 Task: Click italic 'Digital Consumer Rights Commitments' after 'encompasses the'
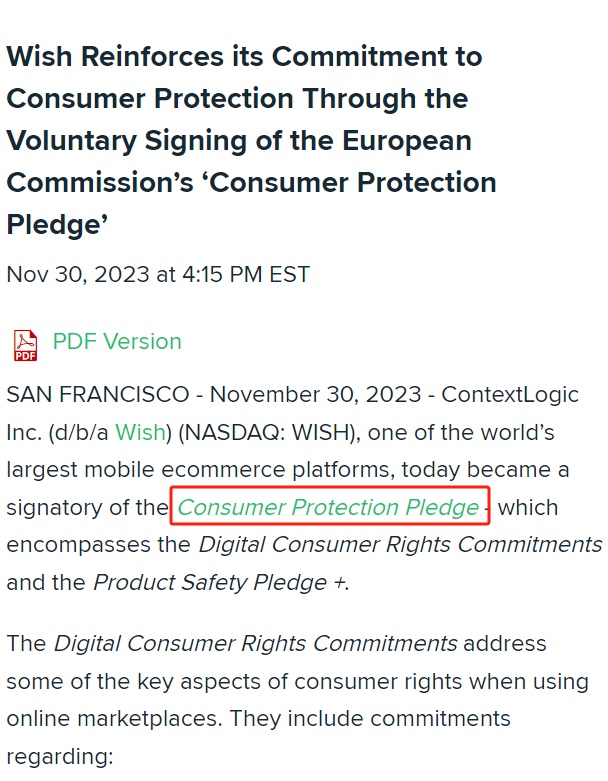pyautogui.click(x=400, y=544)
